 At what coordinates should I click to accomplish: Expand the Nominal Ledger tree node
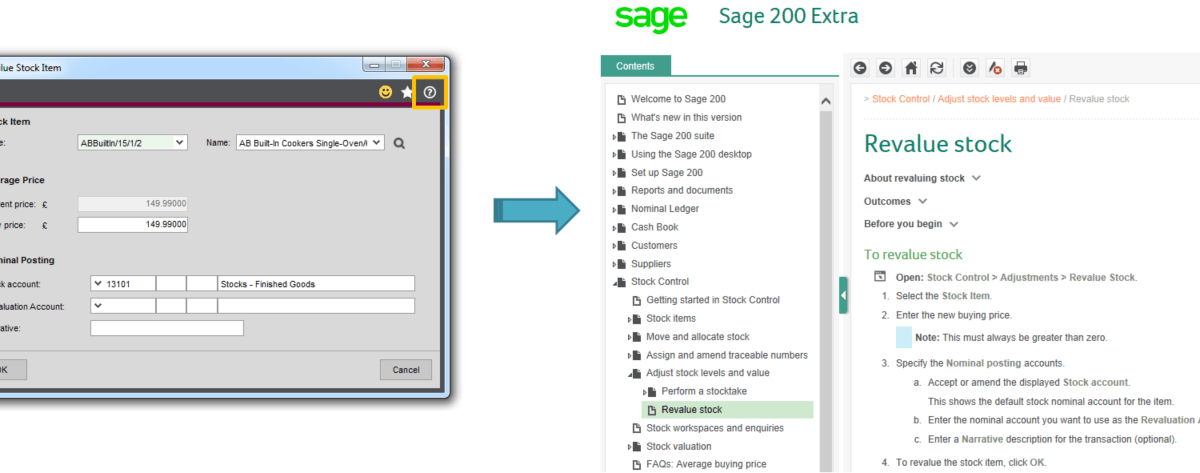tap(615, 209)
